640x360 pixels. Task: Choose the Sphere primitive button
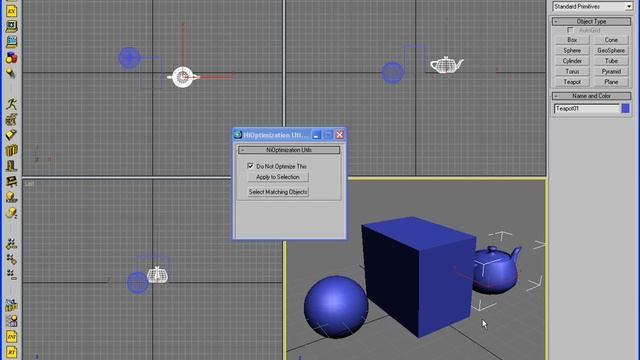tap(572, 51)
